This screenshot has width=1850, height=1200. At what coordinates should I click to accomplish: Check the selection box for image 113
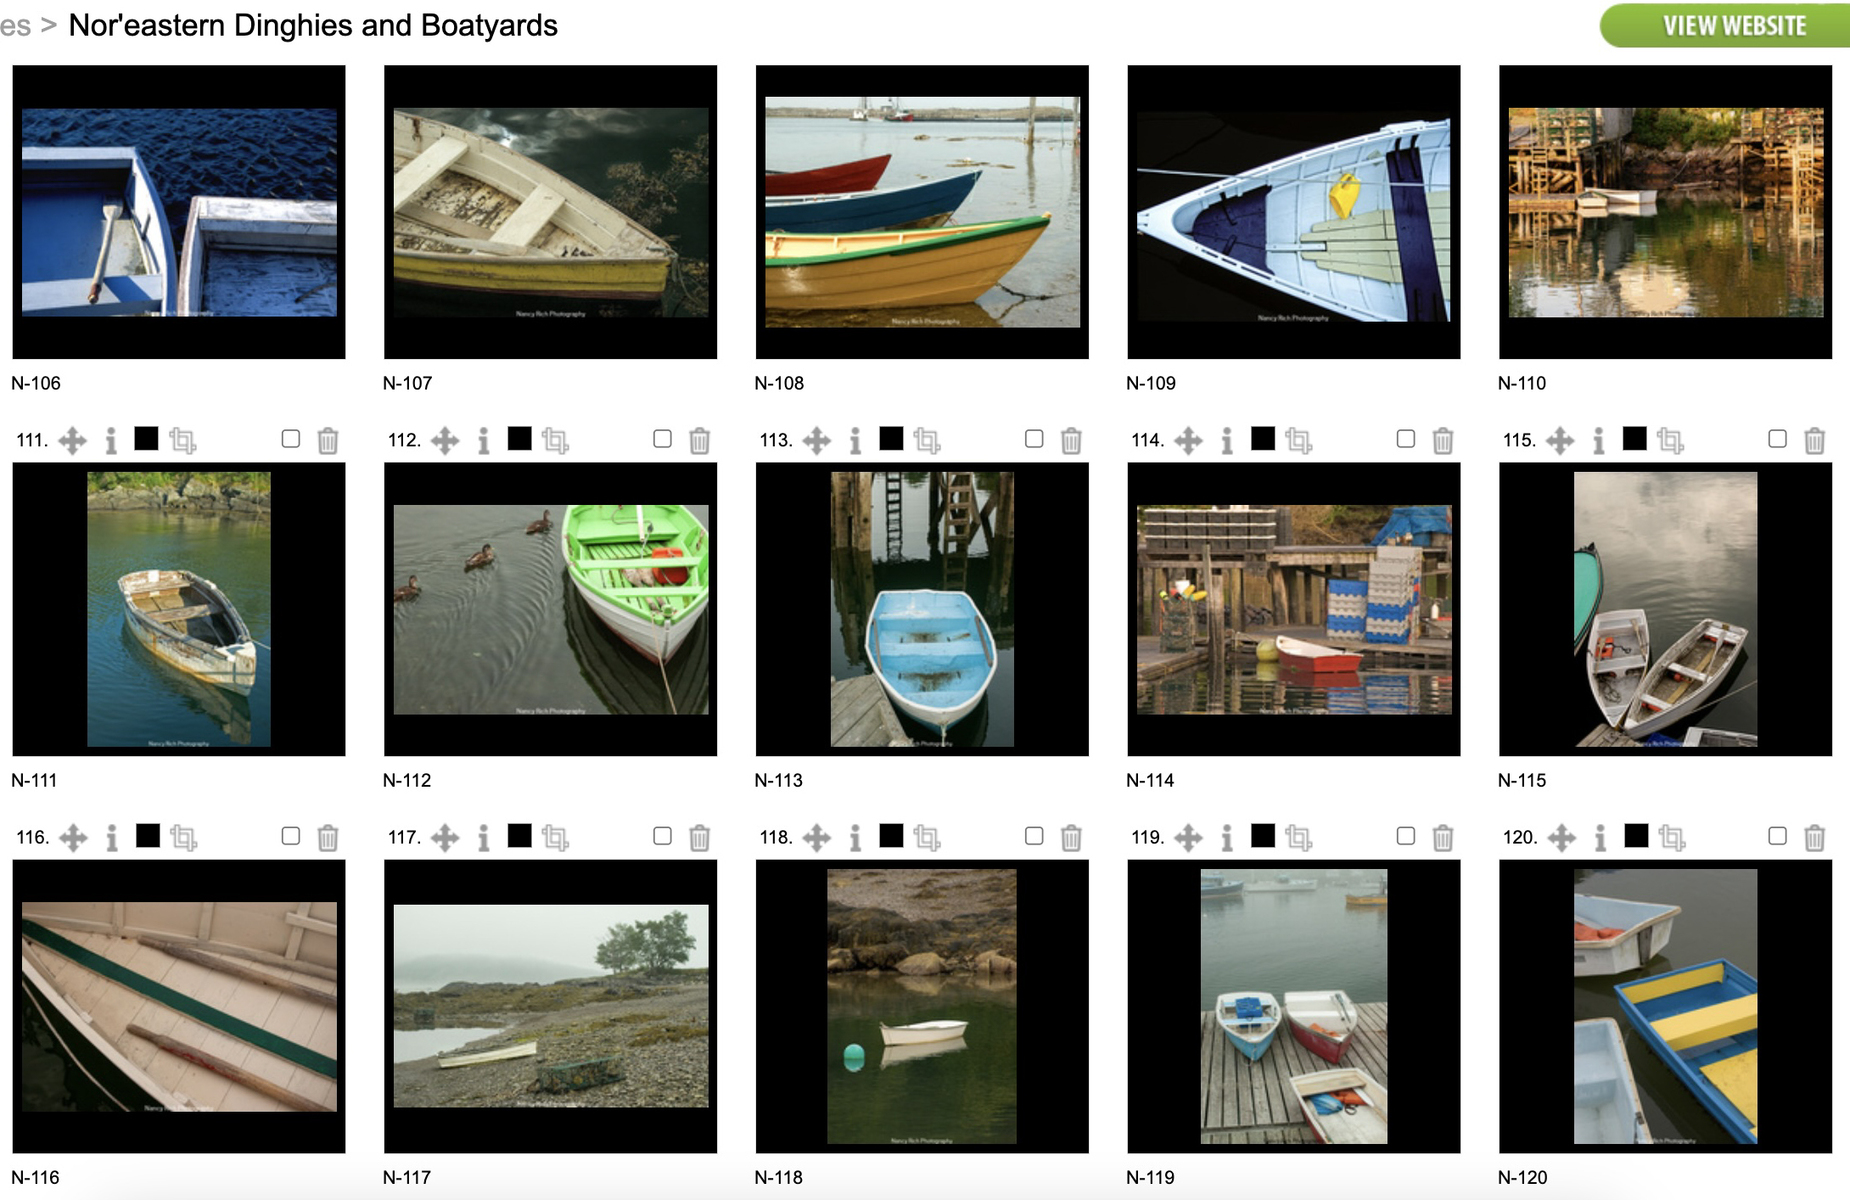click(1034, 438)
